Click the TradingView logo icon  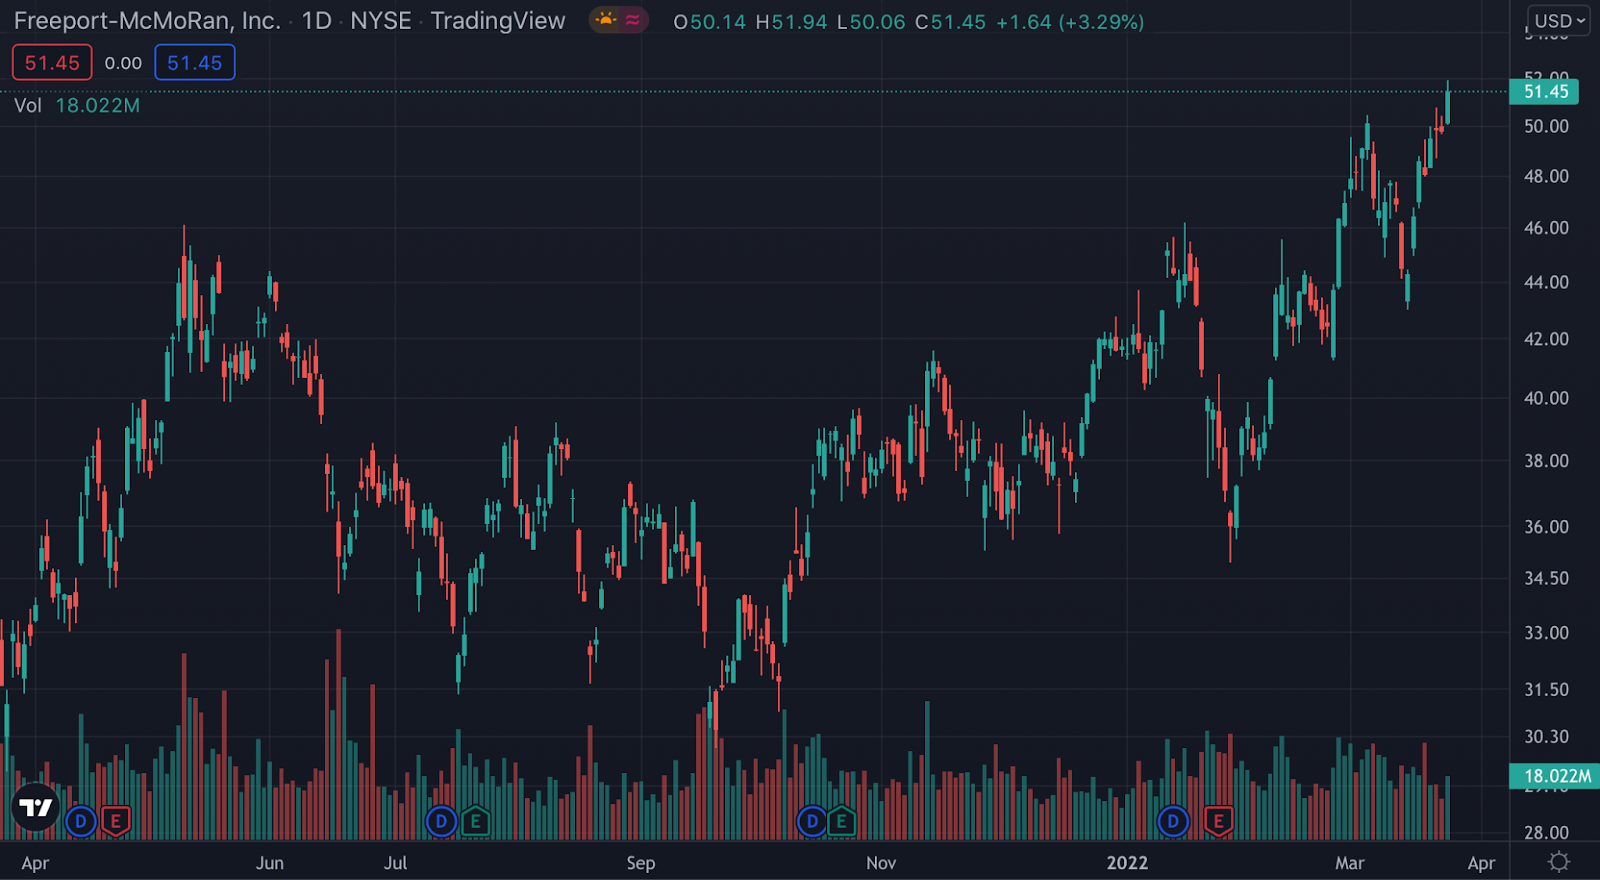tap(36, 807)
